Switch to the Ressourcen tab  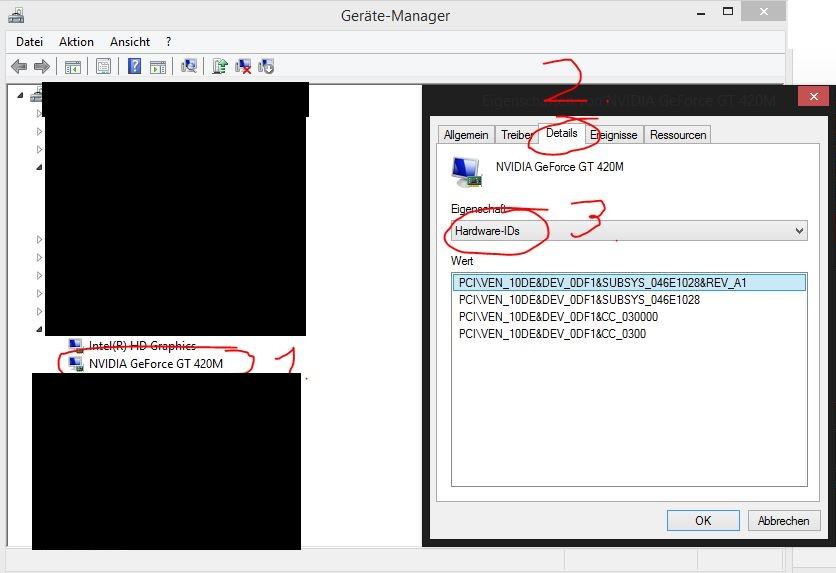coord(678,135)
